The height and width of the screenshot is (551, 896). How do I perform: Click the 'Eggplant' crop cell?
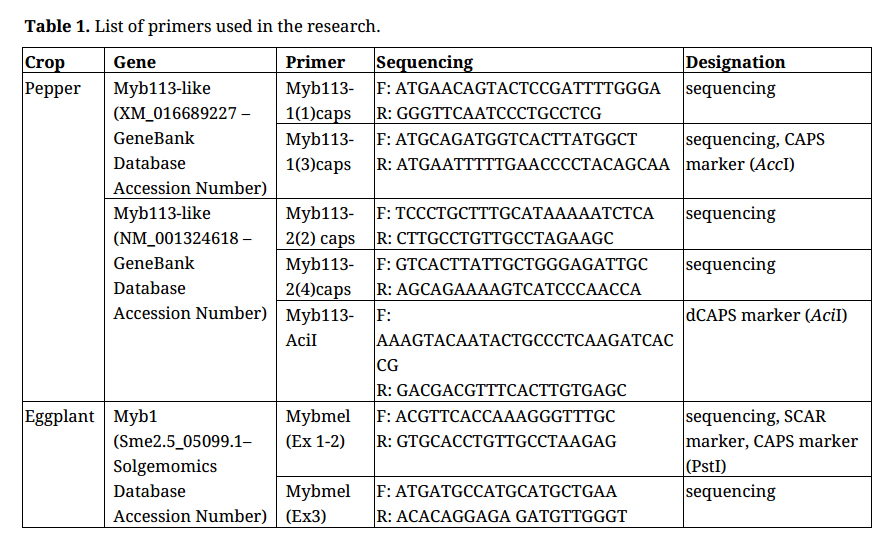click(59, 416)
